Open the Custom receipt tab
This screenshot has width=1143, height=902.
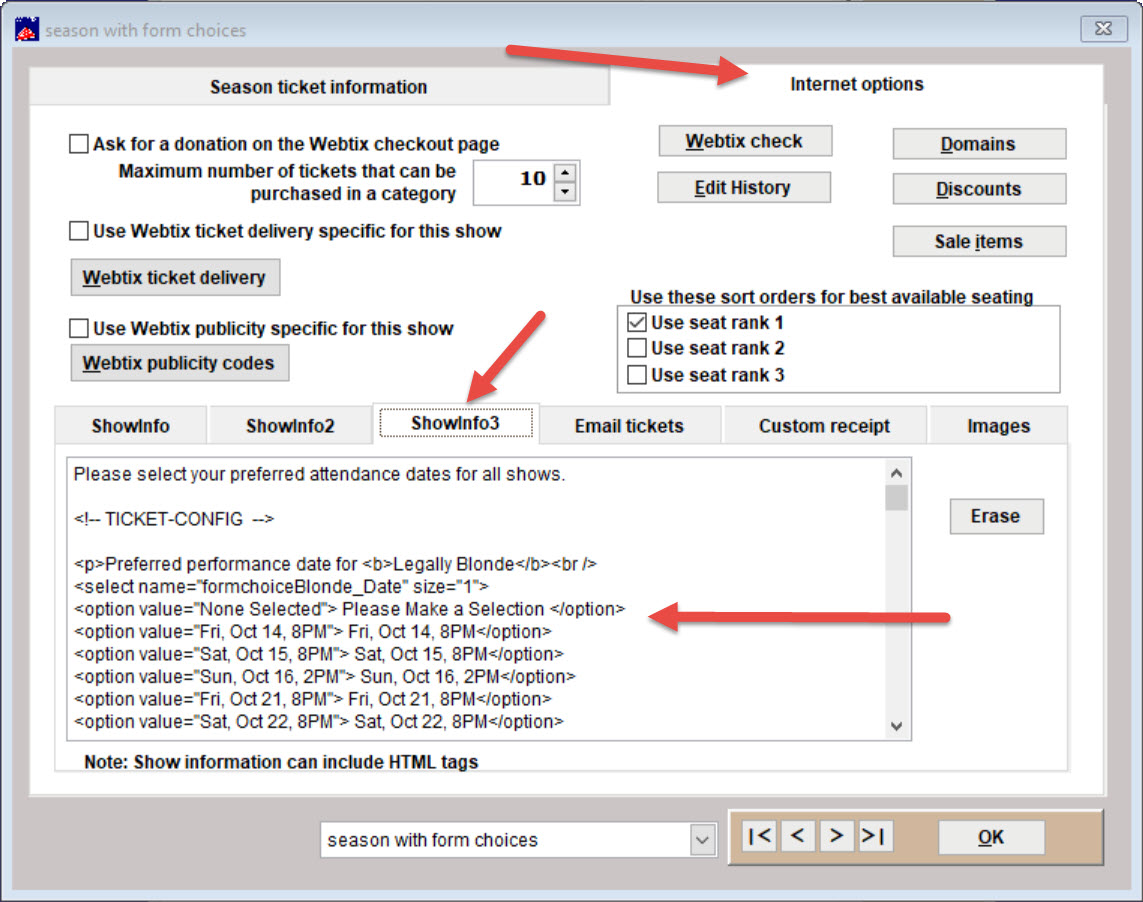pos(824,426)
